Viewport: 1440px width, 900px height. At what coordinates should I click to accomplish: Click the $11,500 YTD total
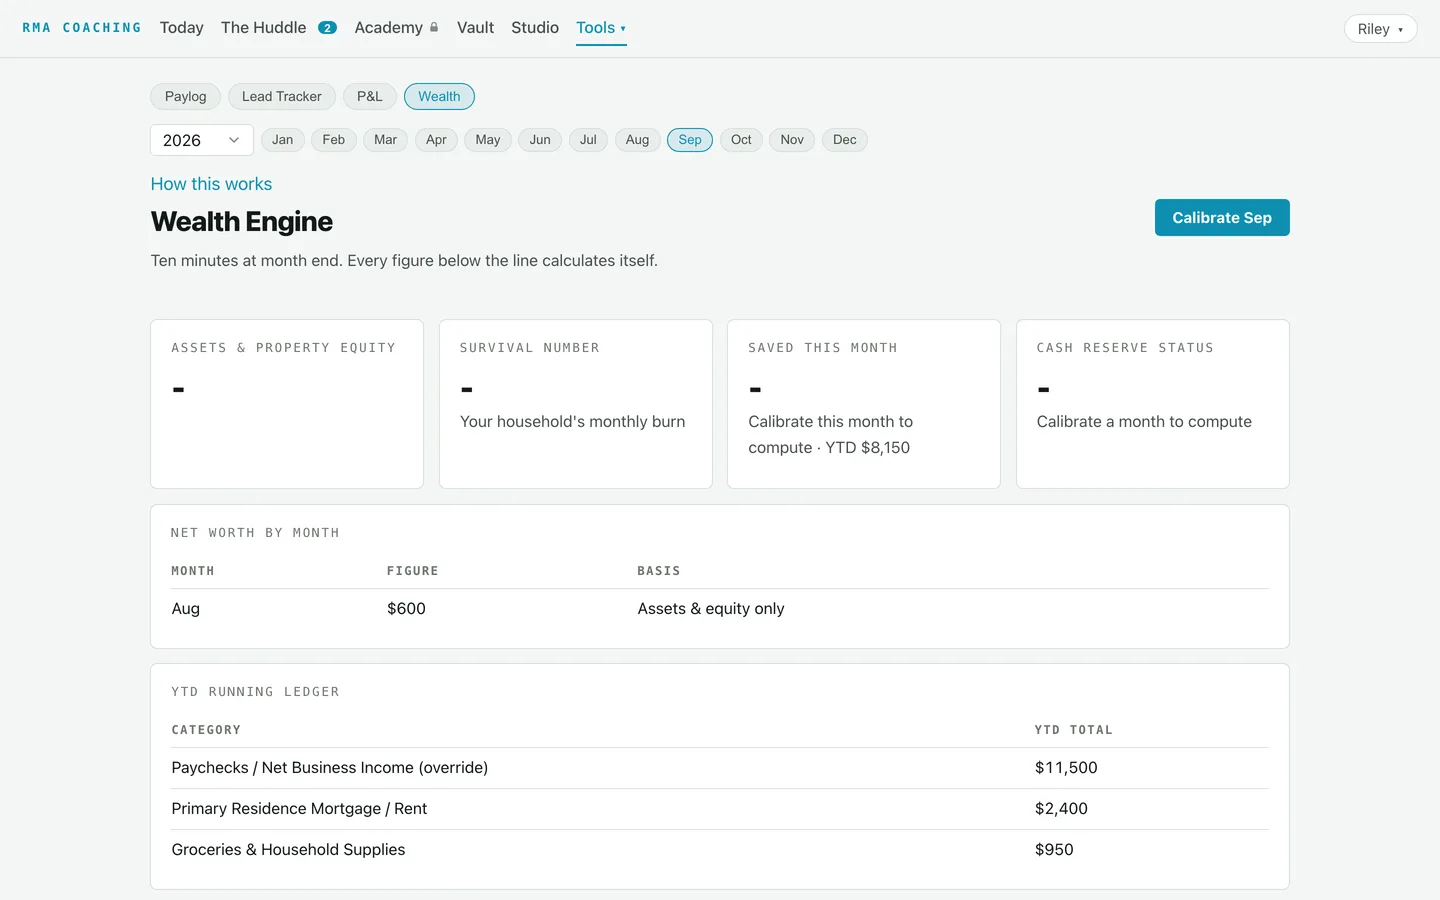click(1066, 768)
